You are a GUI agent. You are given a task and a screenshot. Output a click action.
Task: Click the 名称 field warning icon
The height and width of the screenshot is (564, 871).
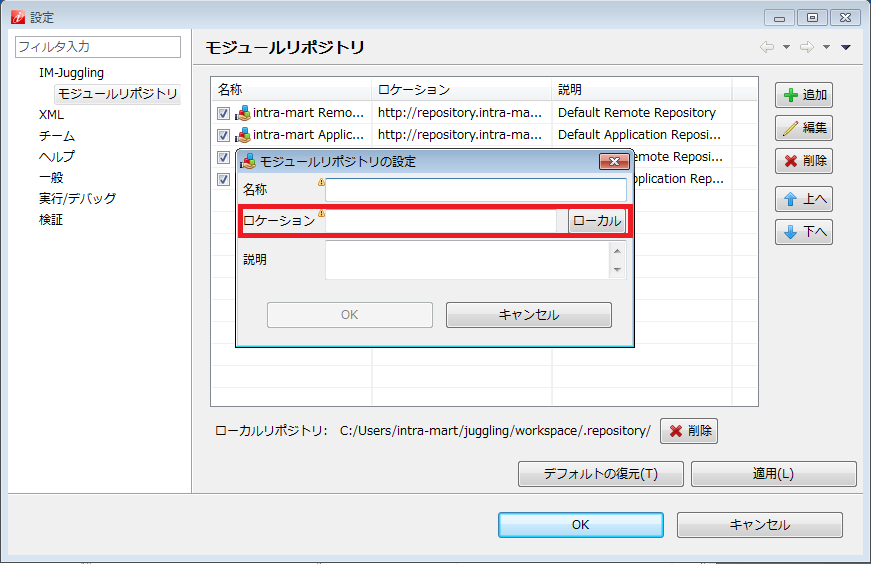tap(321, 182)
